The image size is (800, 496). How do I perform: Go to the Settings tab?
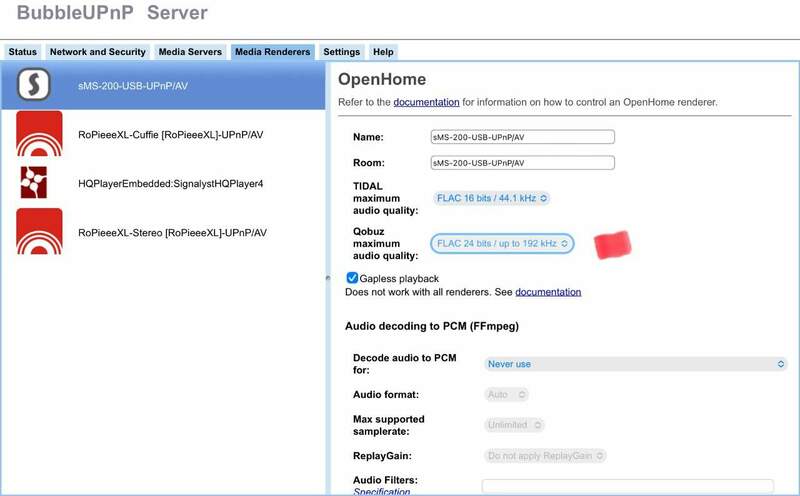(341, 52)
